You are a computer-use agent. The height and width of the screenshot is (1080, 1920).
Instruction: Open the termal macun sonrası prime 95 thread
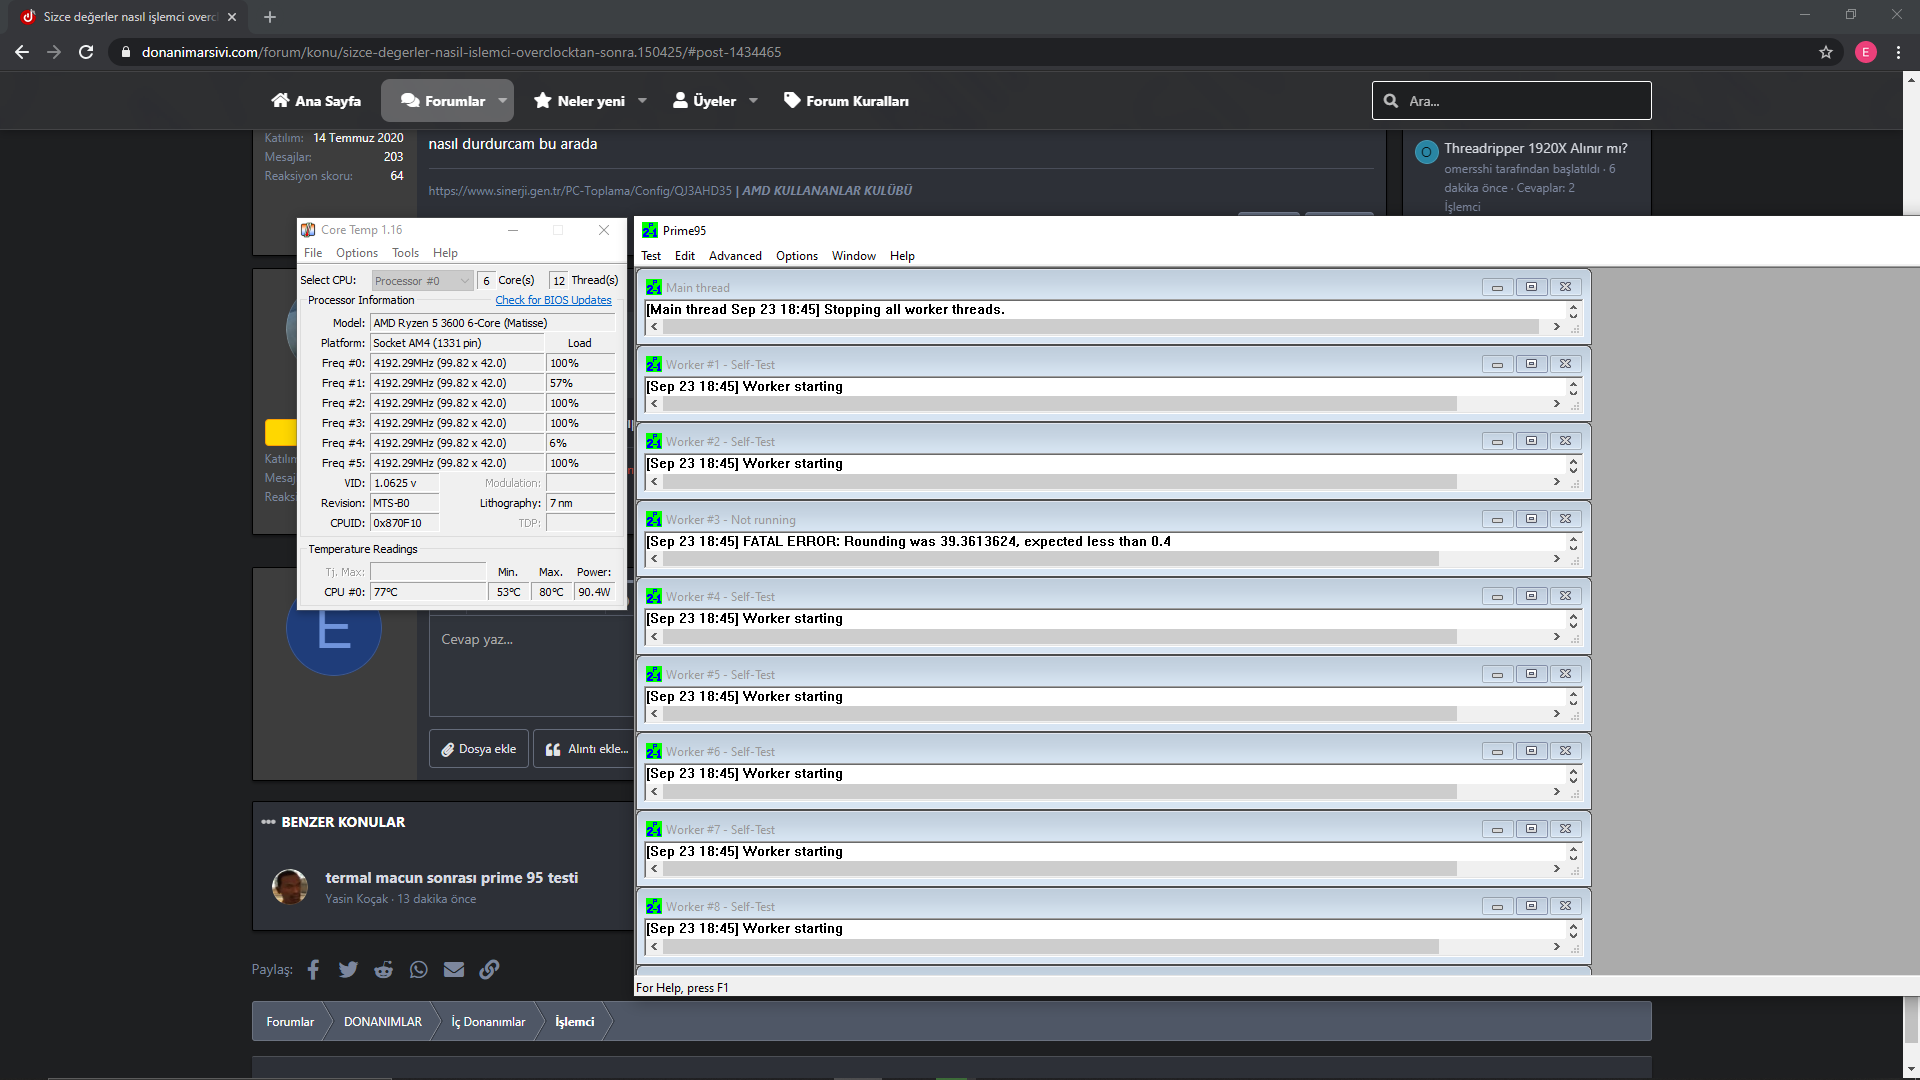click(x=451, y=878)
